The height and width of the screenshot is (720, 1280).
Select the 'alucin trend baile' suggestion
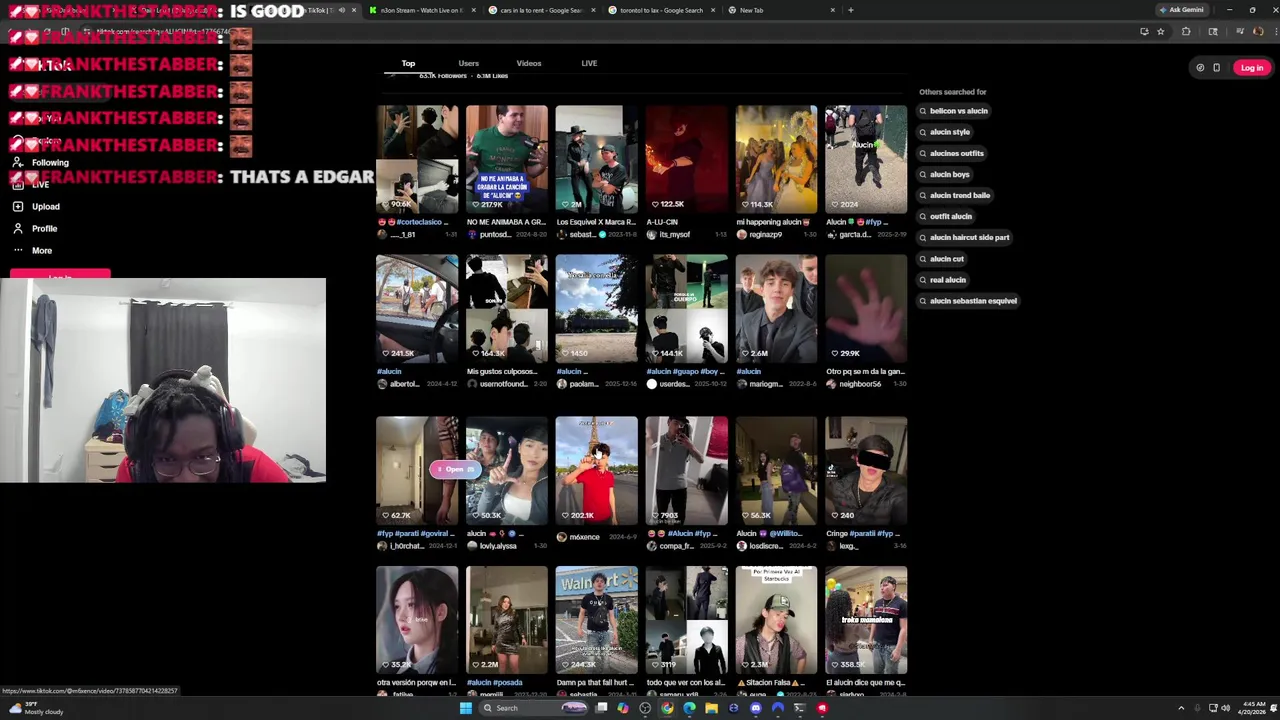pyautogui.click(x=955, y=195)
